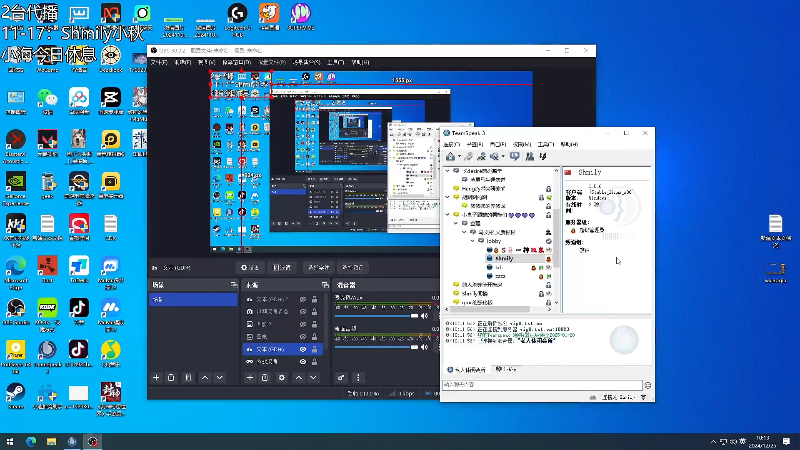Show hidden system tray icons chevron

point(713,441)
